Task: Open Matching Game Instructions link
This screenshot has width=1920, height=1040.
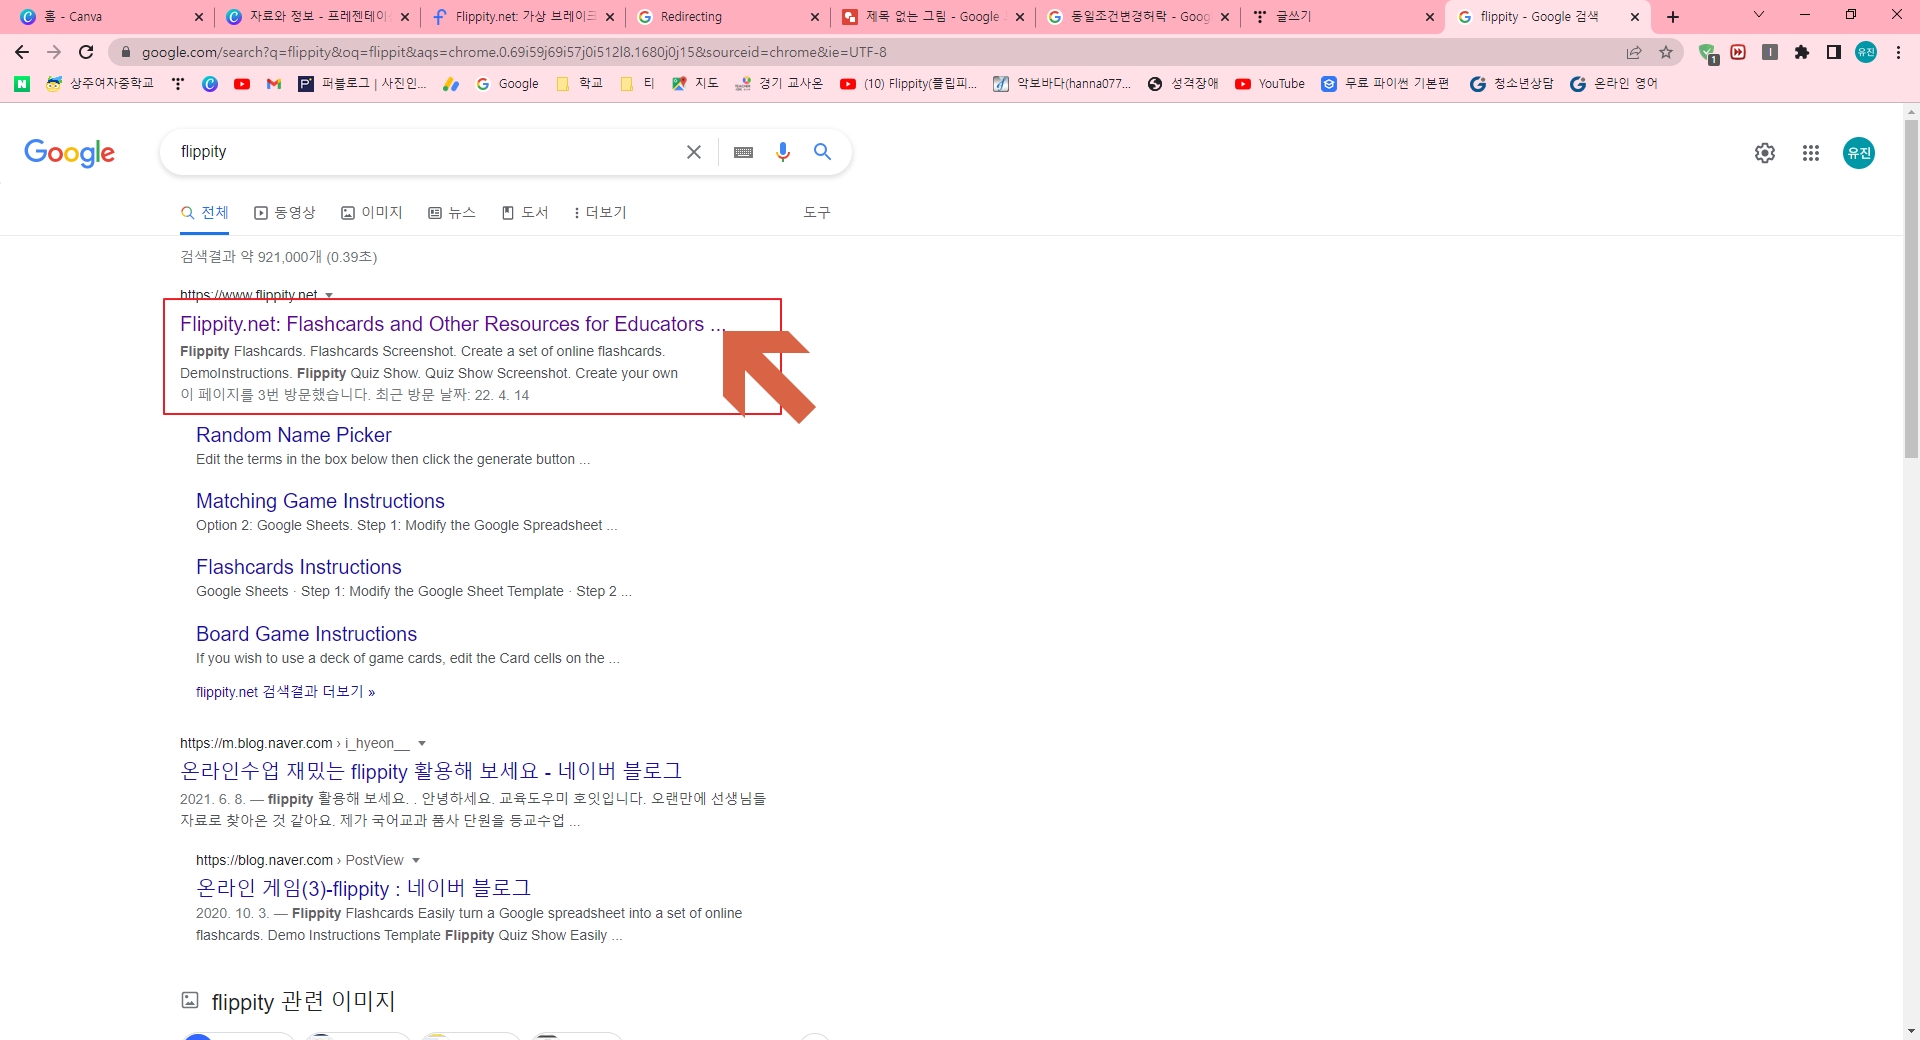Action: tap(320, 501)
